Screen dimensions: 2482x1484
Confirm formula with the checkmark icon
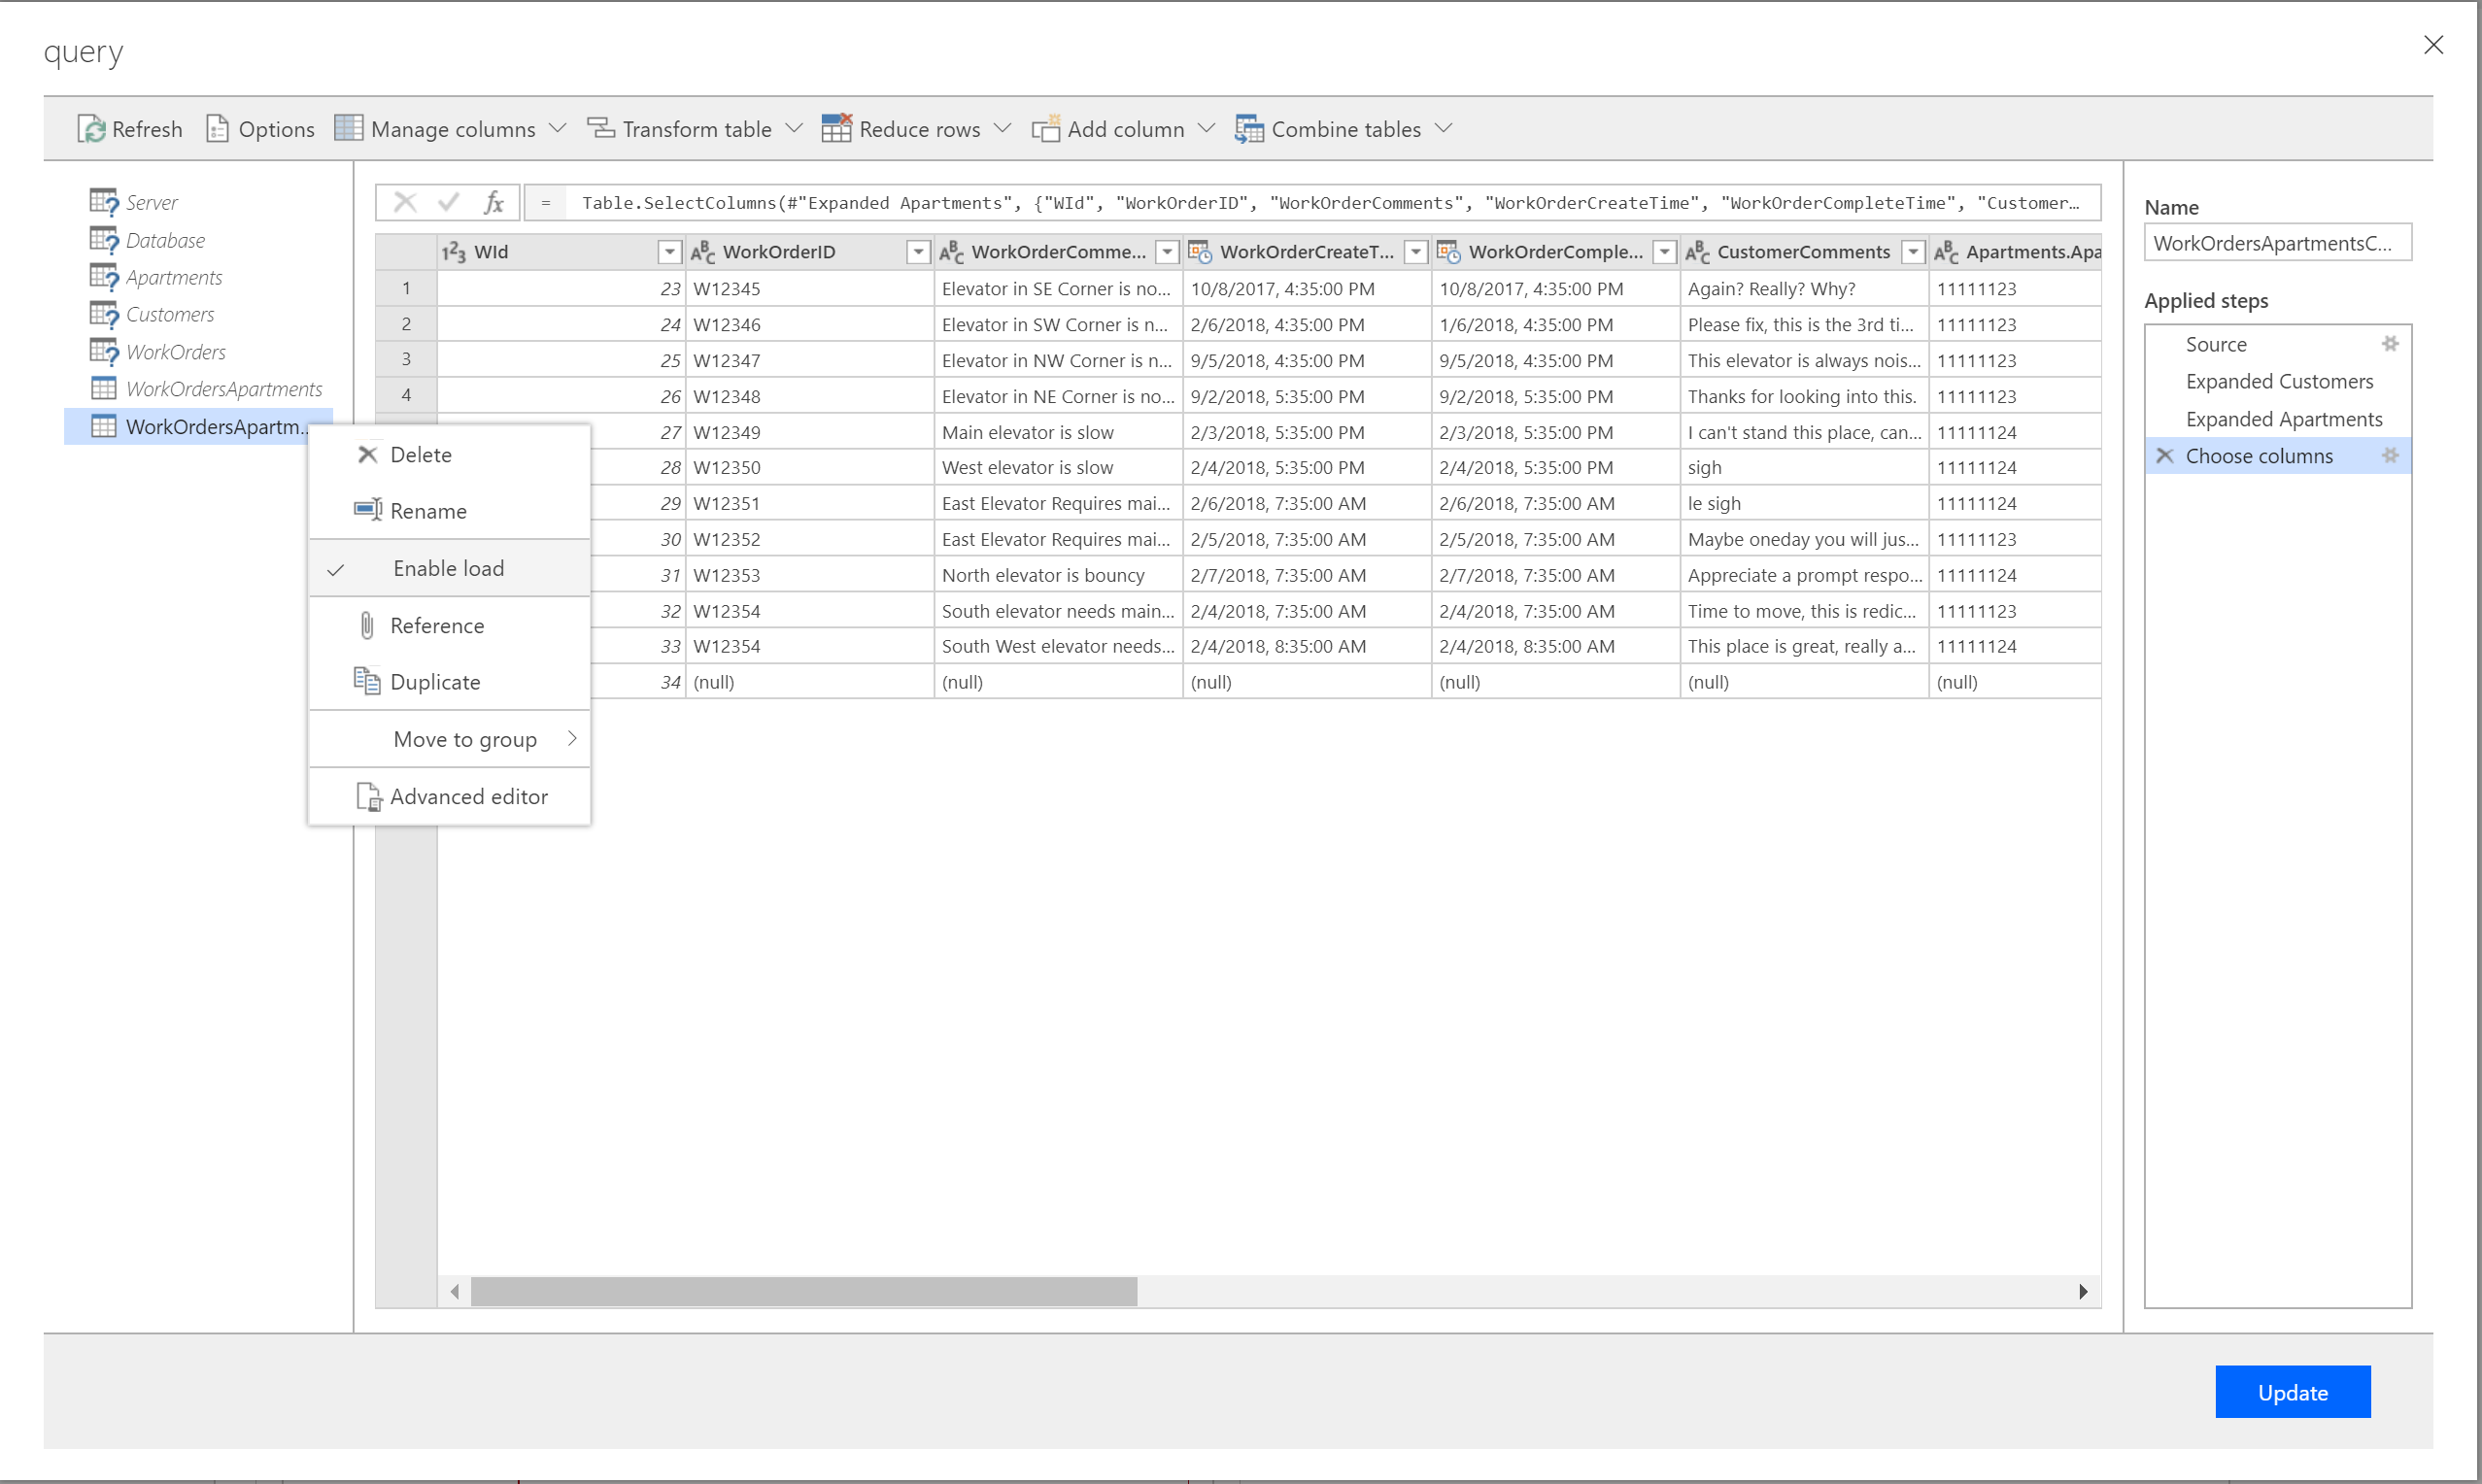pos(449,203)
